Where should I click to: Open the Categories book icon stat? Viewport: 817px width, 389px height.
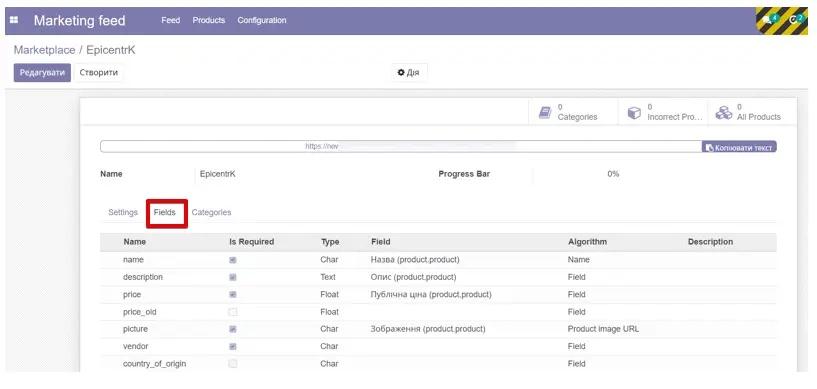(545, 112)
